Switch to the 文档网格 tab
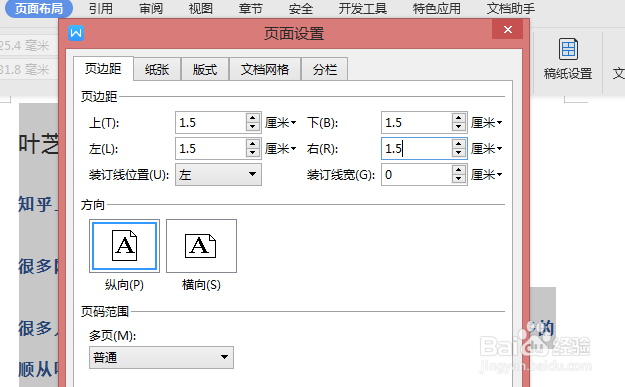Viewport: 625px width, 387px height. pyautogui.click(x=265, y=70)
